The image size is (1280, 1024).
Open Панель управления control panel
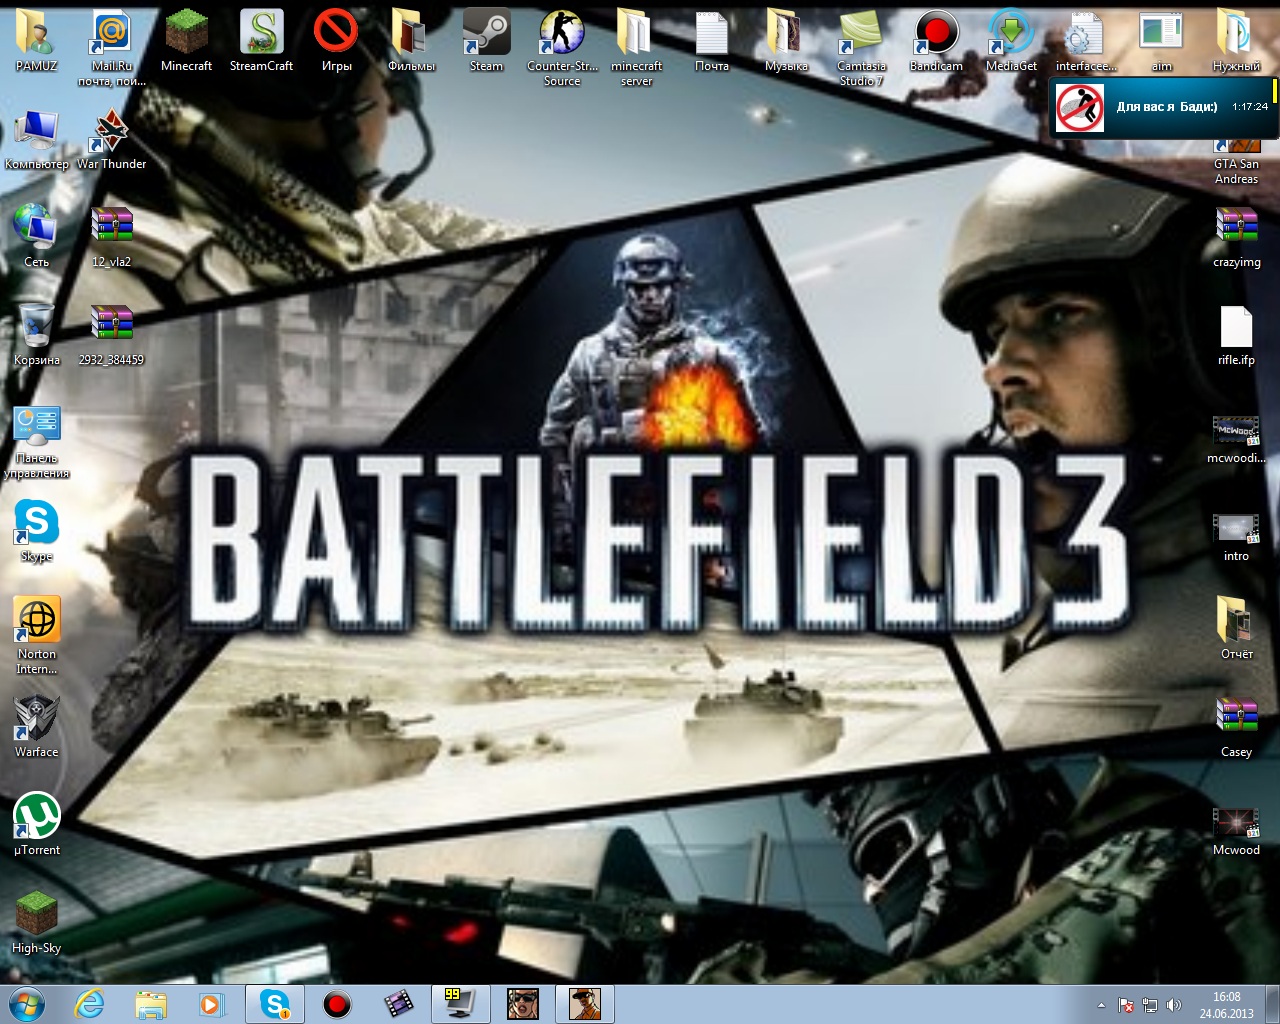[x=36, y=440]
